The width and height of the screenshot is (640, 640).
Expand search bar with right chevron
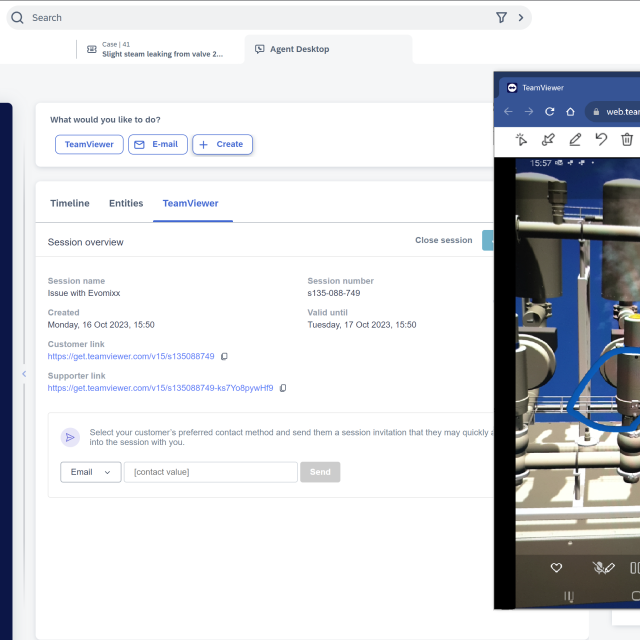click(521, 18)
